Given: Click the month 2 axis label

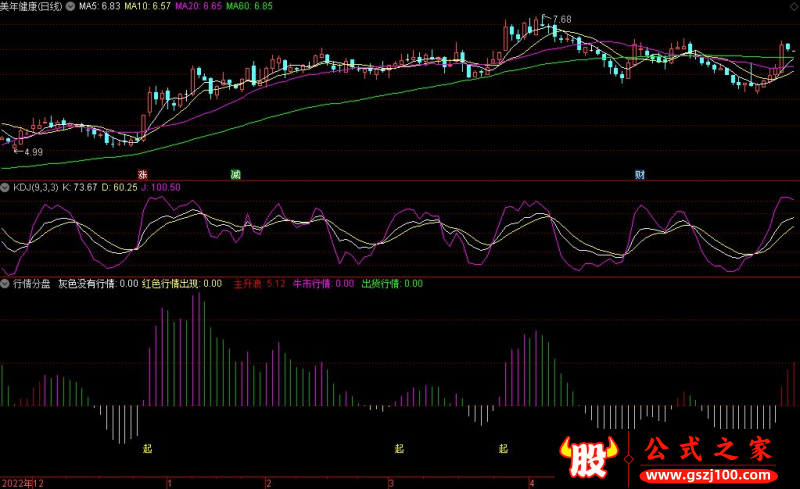Looking at the screenshot, I should coord(268,483).
